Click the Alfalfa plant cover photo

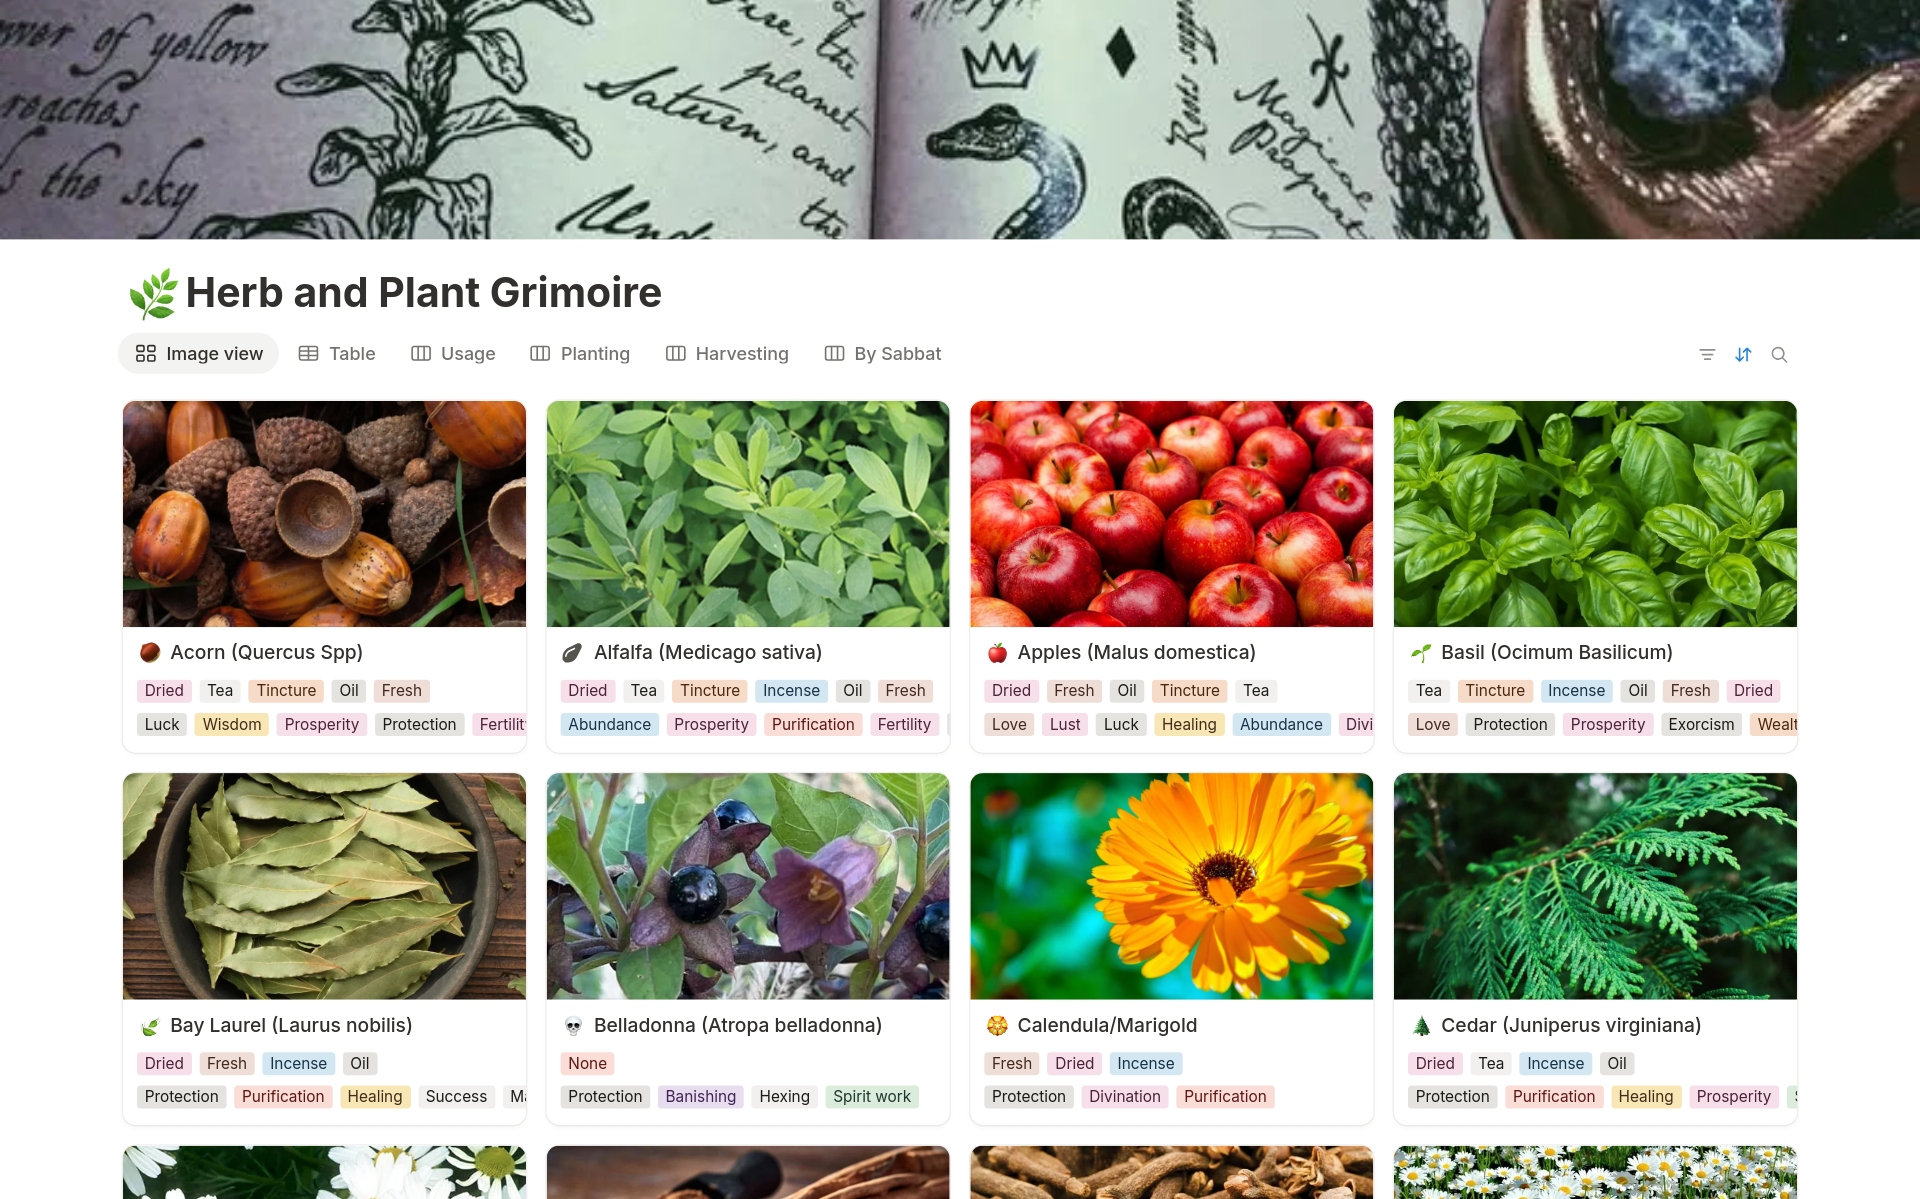pos(748,514)
